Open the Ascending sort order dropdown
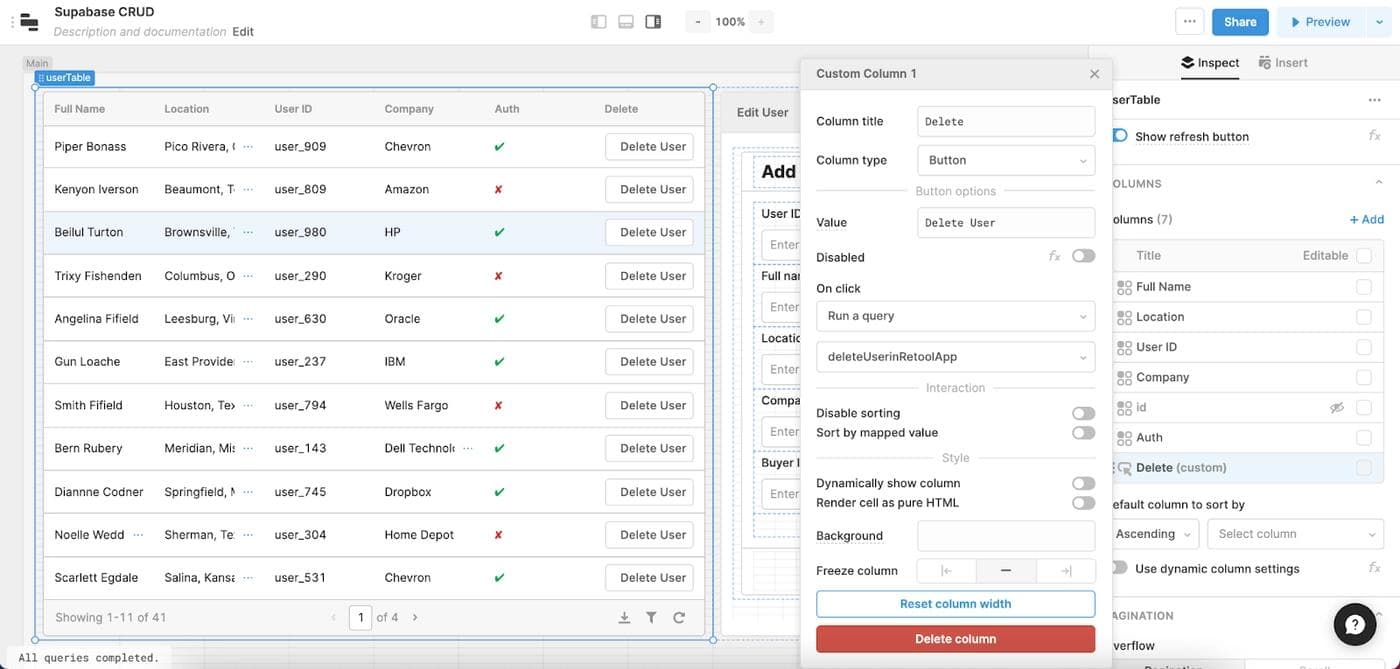 point(1155,534)
